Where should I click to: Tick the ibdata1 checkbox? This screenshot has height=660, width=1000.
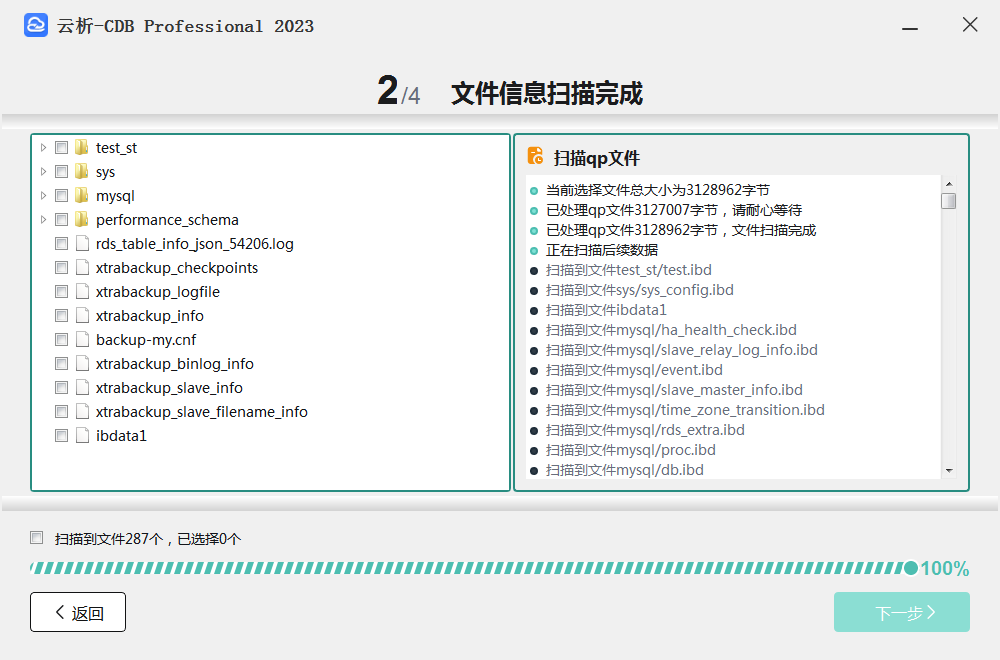61,436
